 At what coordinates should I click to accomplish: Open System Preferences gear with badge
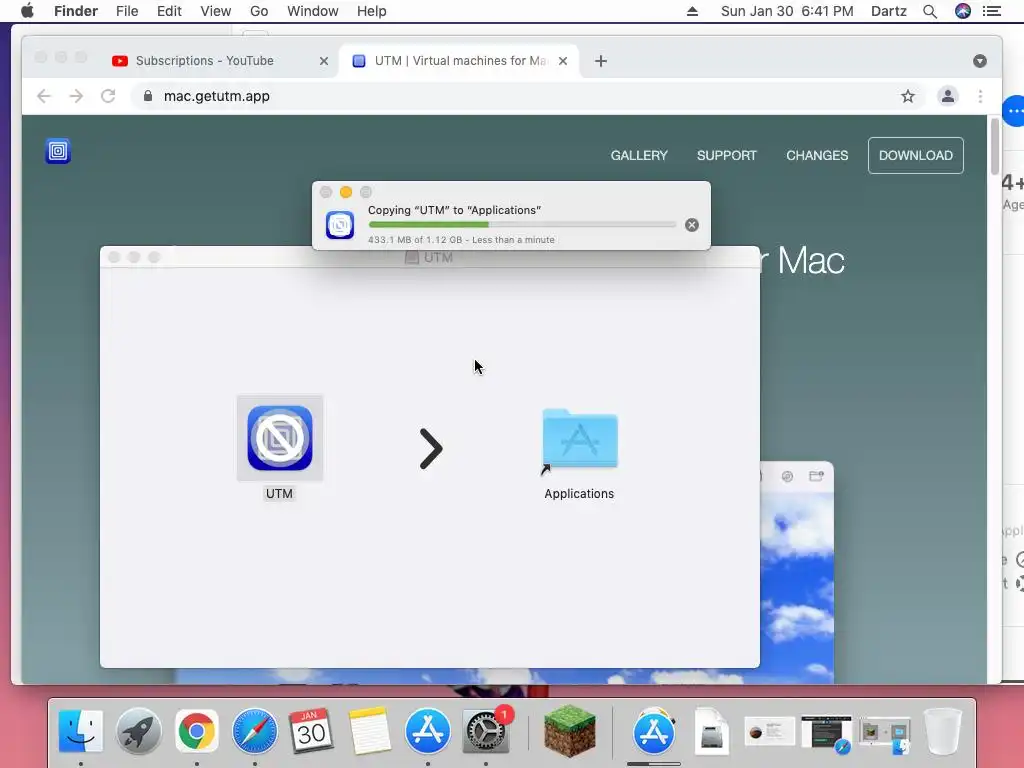click(x=486, y=731)
